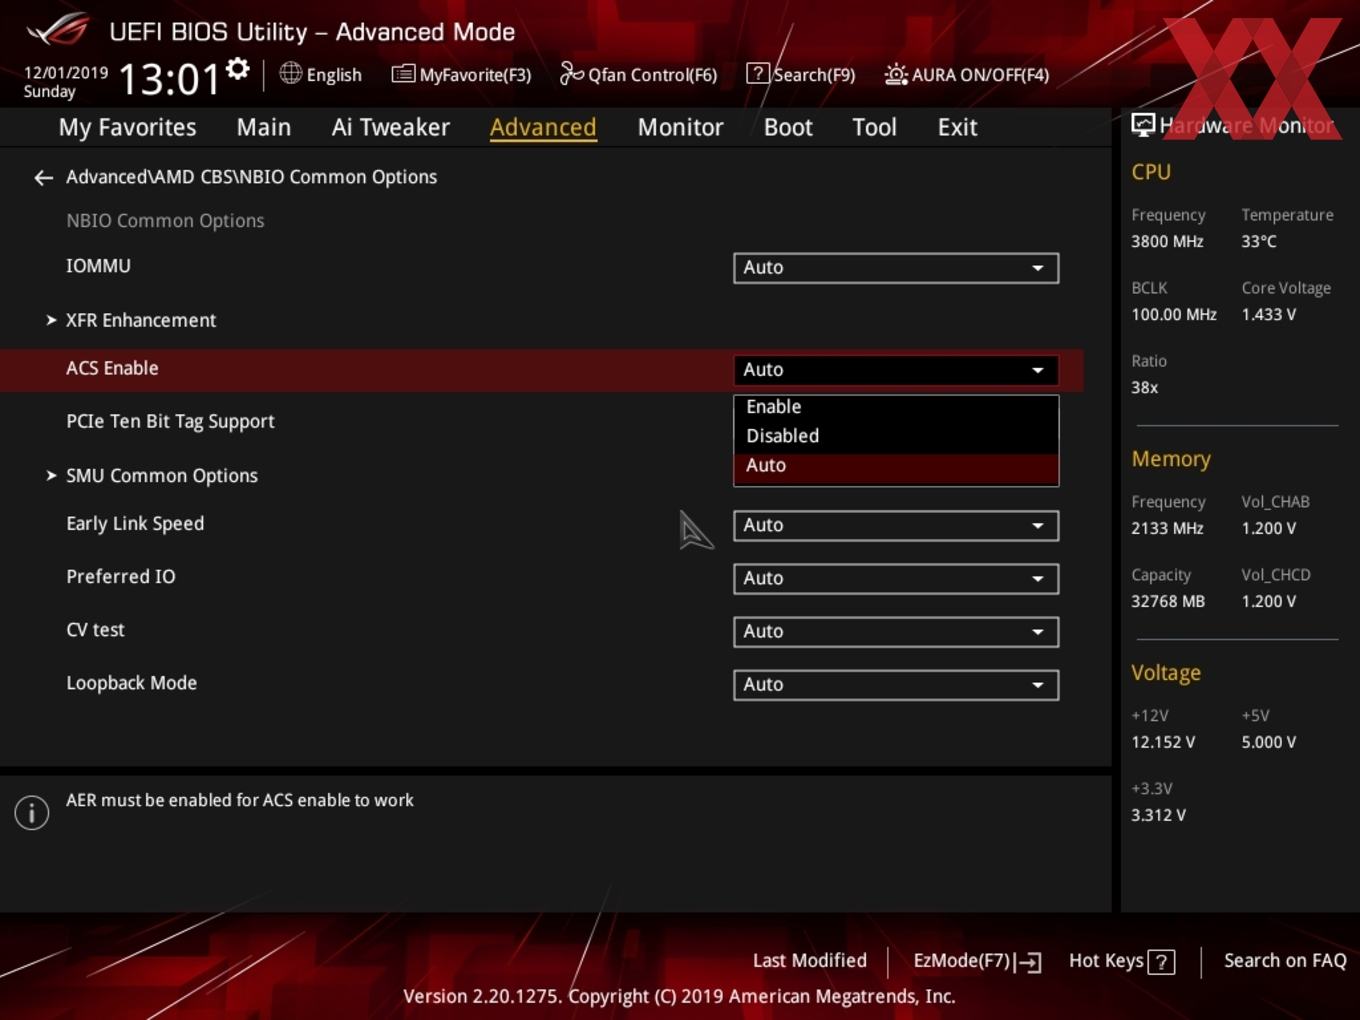Click Core Voltage value 1.433 V
1360x1020 pixels.
[1268, 315]
